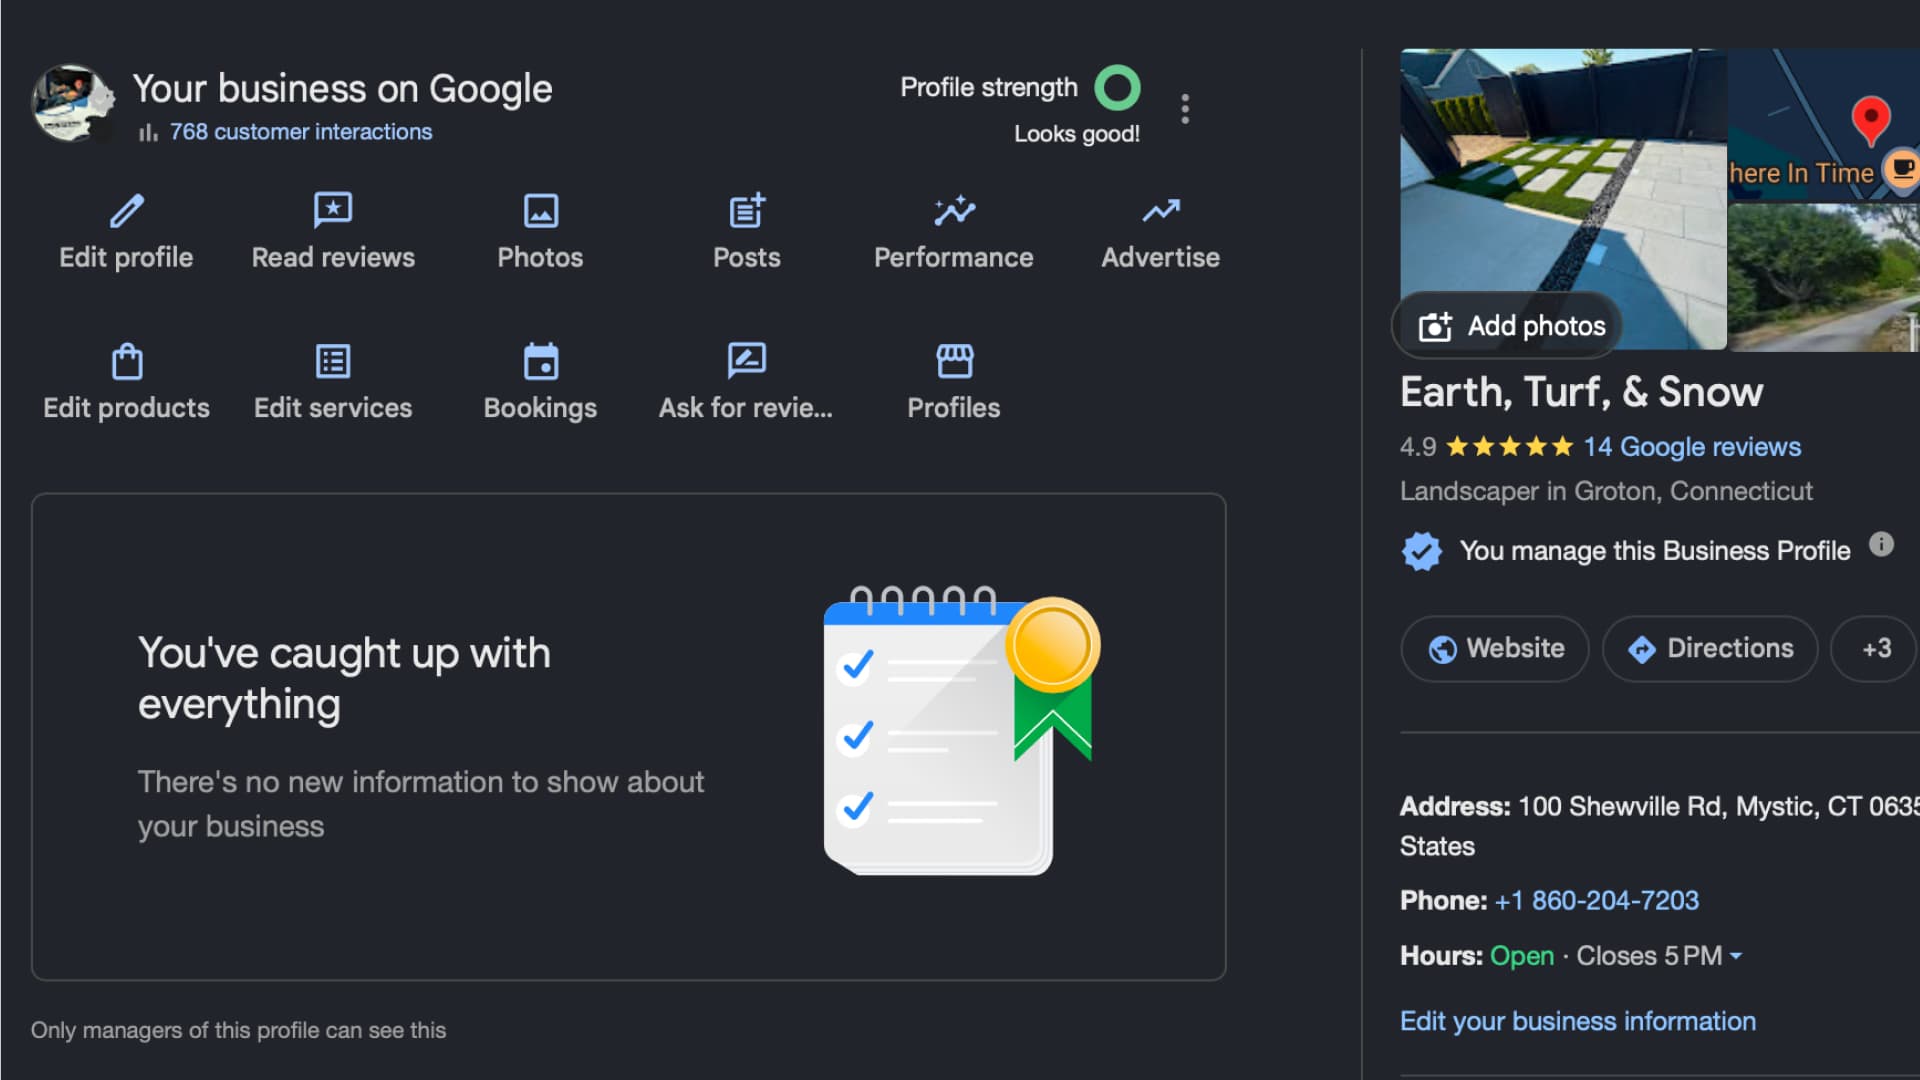
Task: Click the bar chart icon by interactions
Action: pyautogui.click(x=148, y=132)
